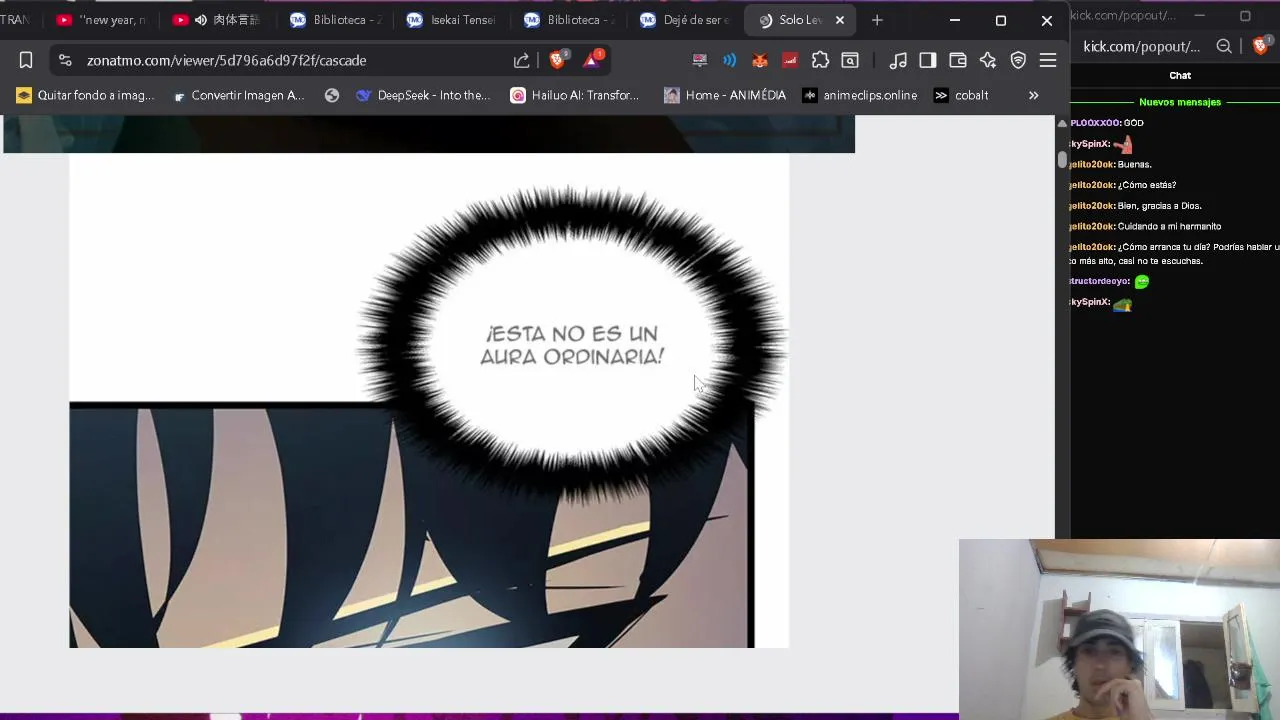The width and height of the screenshot is (1280, 720).
Task: Open Convertir Imagen A... bookmark
Action: [x=239, y=95]
